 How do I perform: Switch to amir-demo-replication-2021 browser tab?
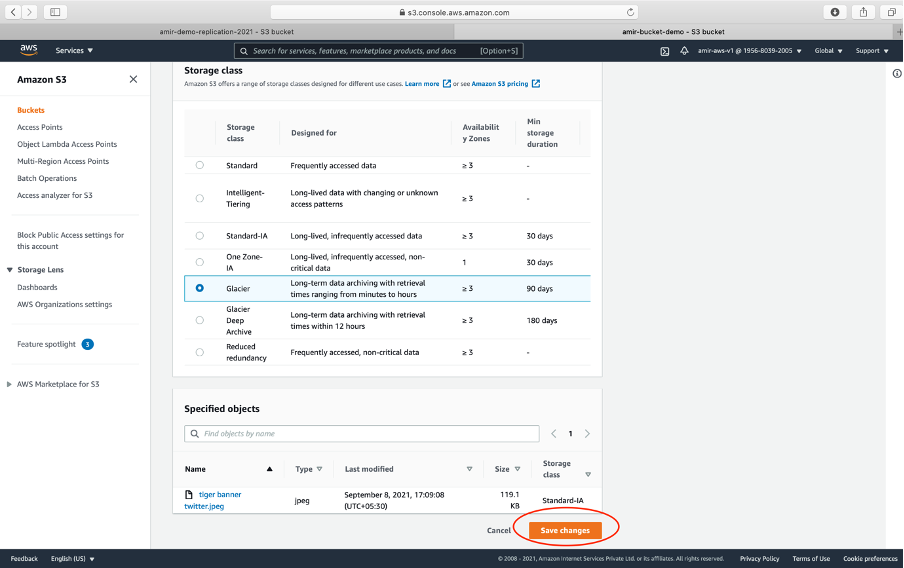pos(227,32)
